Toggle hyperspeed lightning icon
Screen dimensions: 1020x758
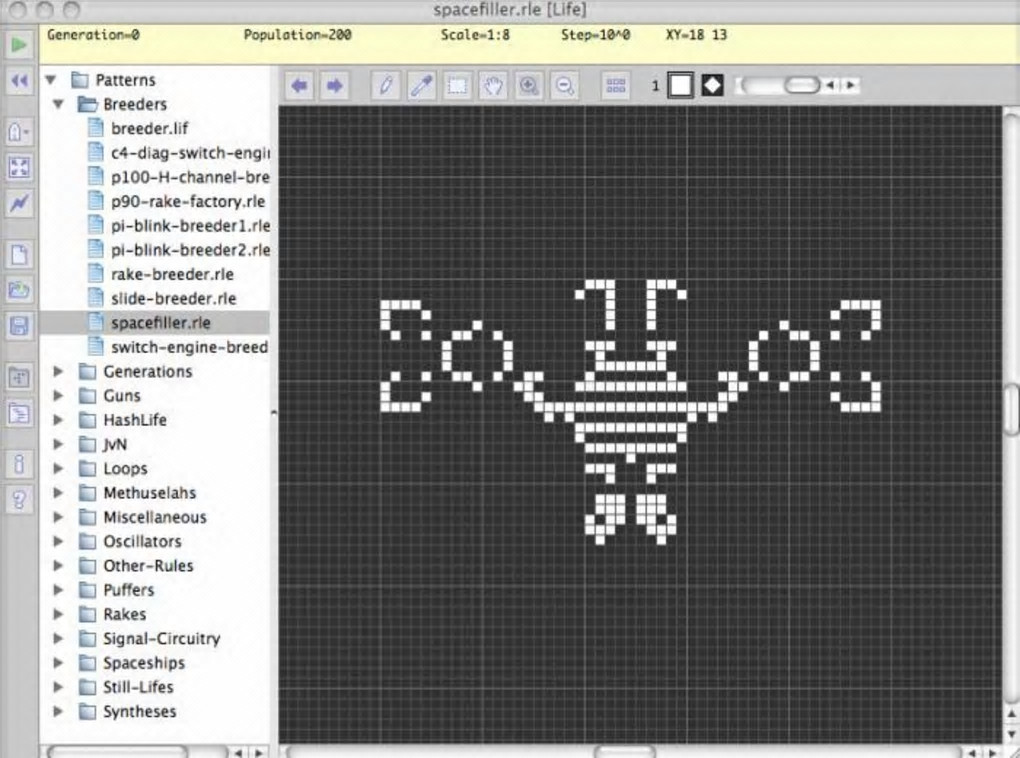click(x=19, y=204)
